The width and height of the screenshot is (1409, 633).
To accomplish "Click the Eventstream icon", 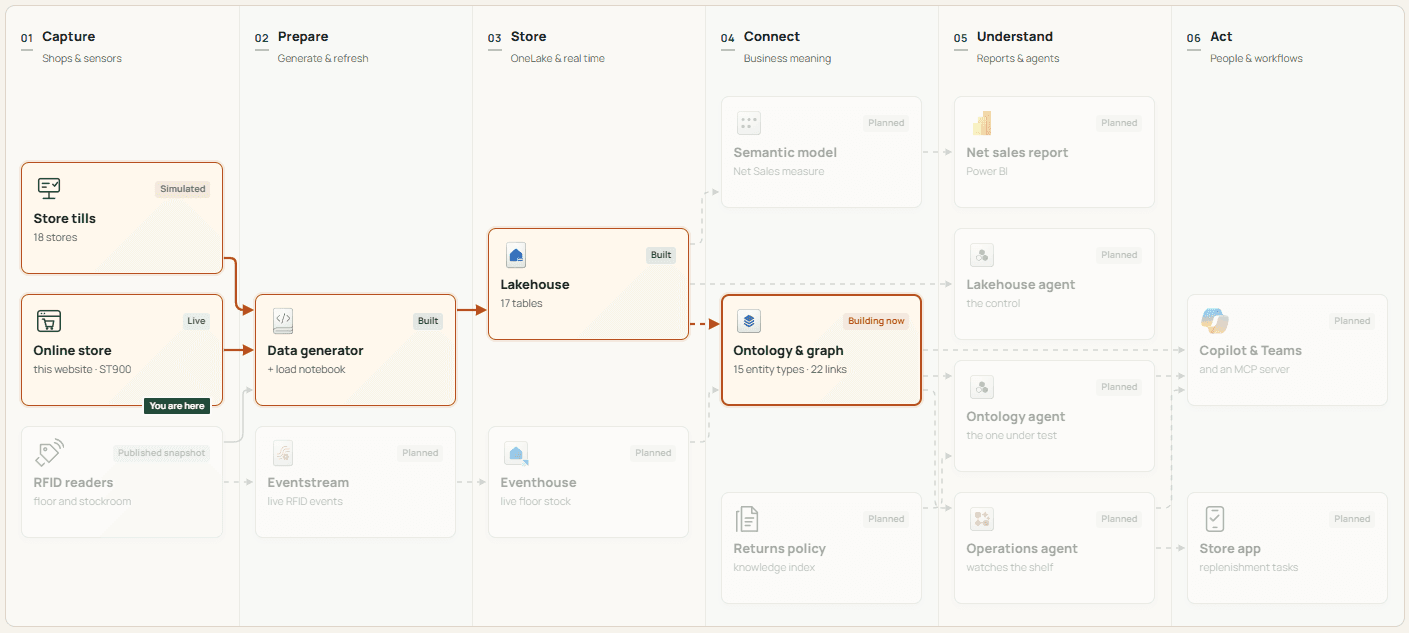I will pos(283,453).
